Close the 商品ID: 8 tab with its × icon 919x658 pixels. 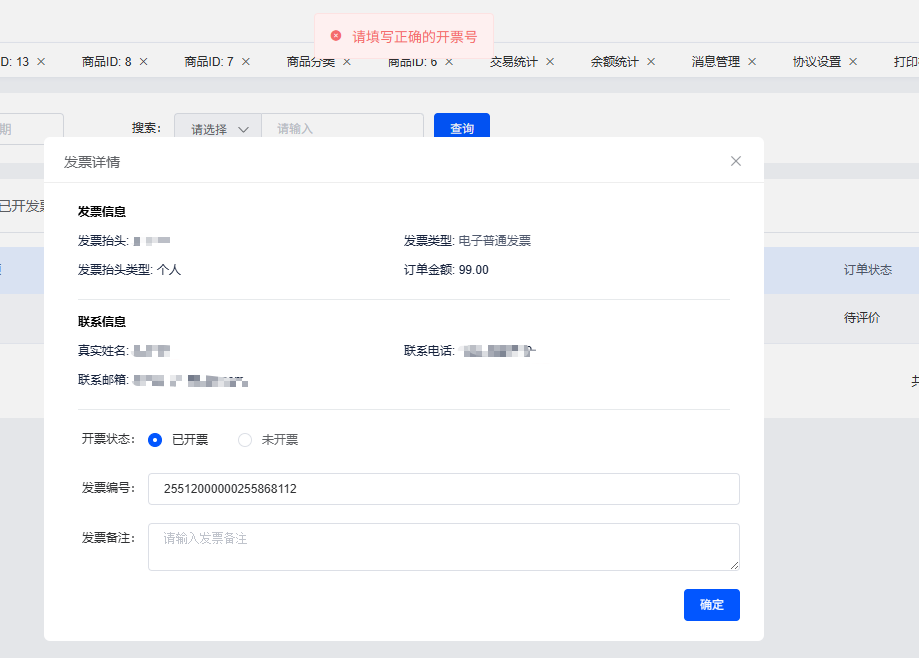pyautogui.click(x=141, y=61)
